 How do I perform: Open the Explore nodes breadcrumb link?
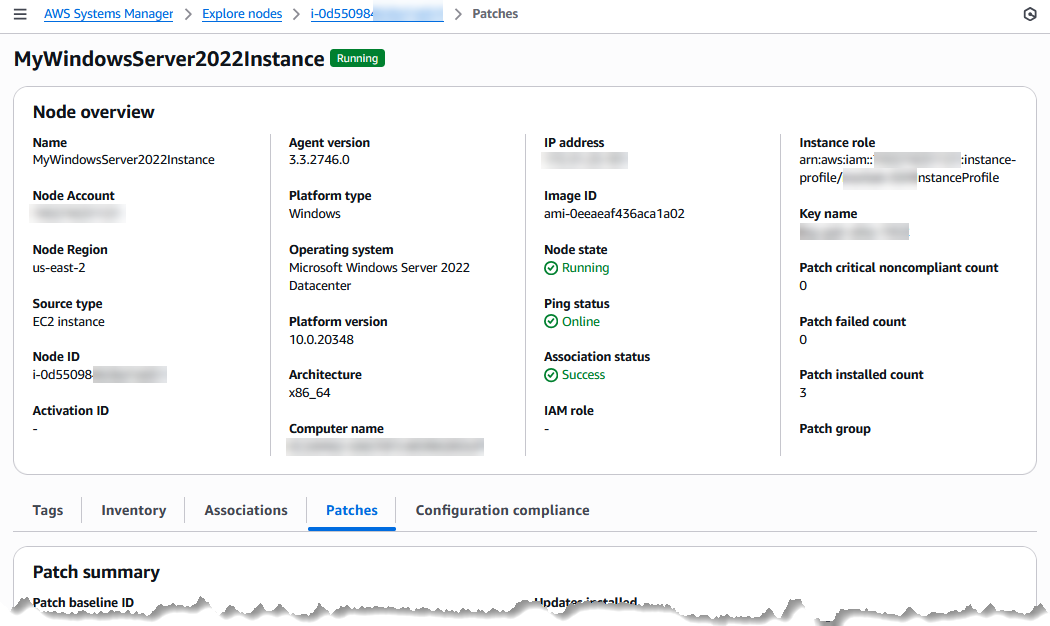241,13
